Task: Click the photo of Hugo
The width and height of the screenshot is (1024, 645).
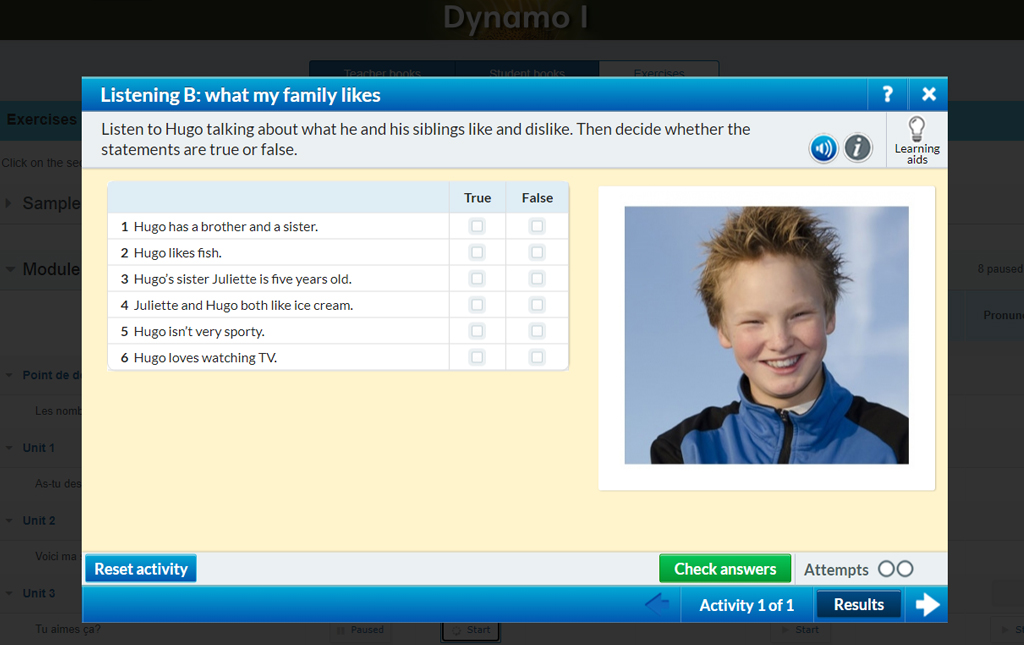Action: (x=766, y=335)
